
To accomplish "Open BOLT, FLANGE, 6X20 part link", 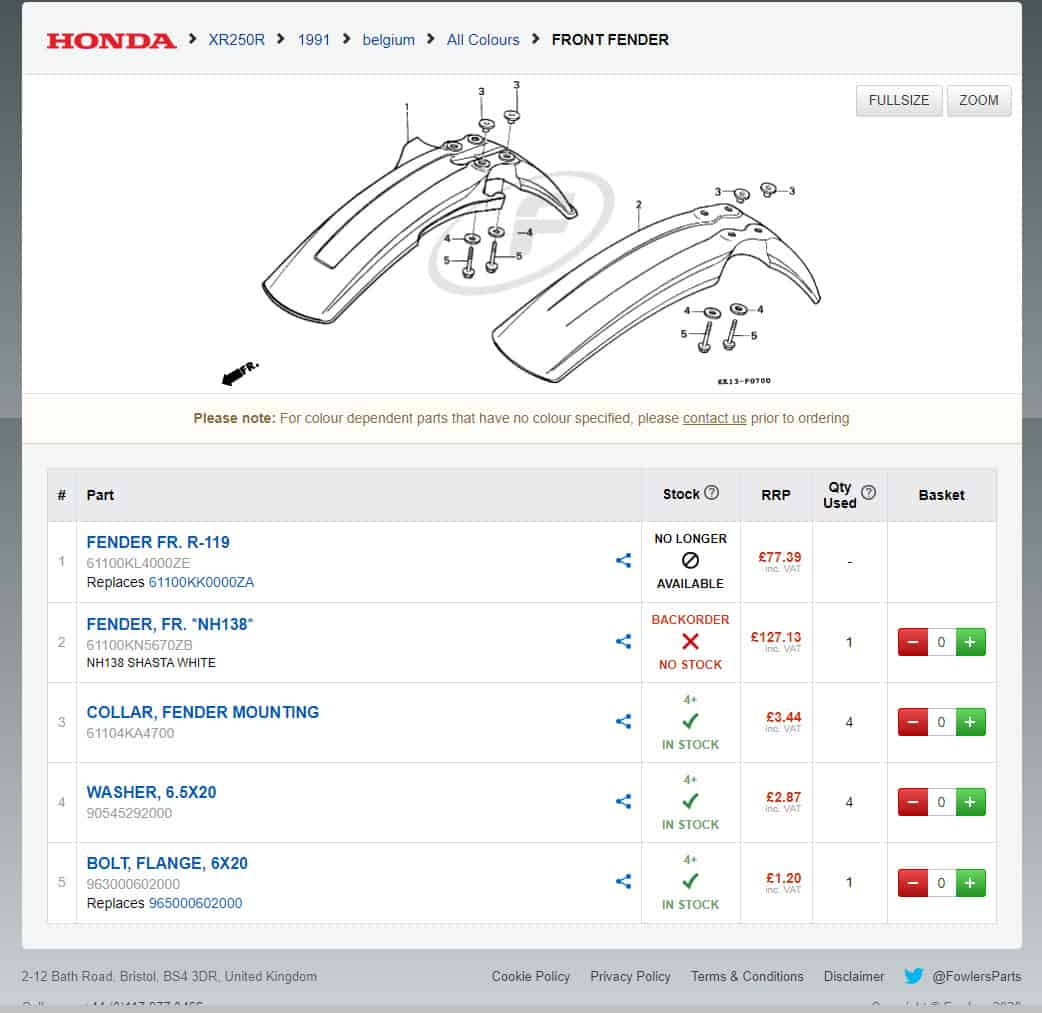I will pyautogui.click(x=167, y=863).
